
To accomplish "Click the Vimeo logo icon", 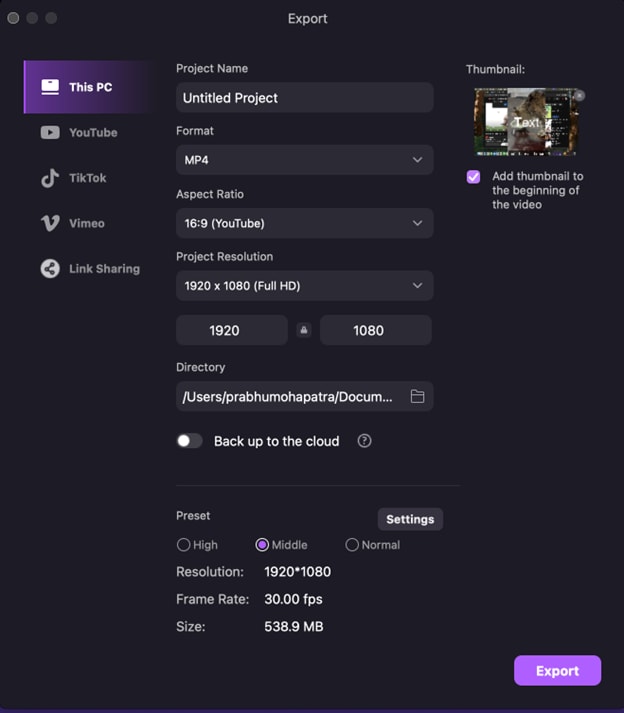I will coord(50,223).
